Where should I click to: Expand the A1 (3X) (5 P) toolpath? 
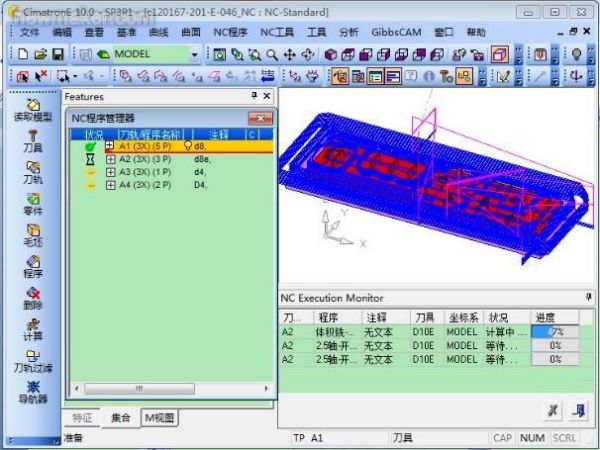point(110,145)
